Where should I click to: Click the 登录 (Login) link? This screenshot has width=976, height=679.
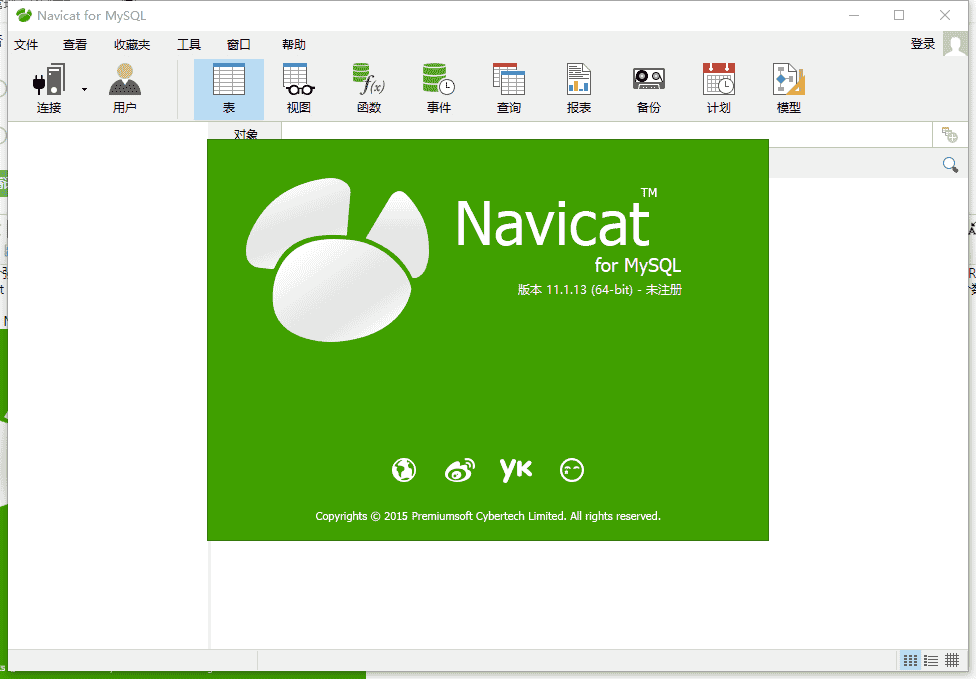point(923,44)
